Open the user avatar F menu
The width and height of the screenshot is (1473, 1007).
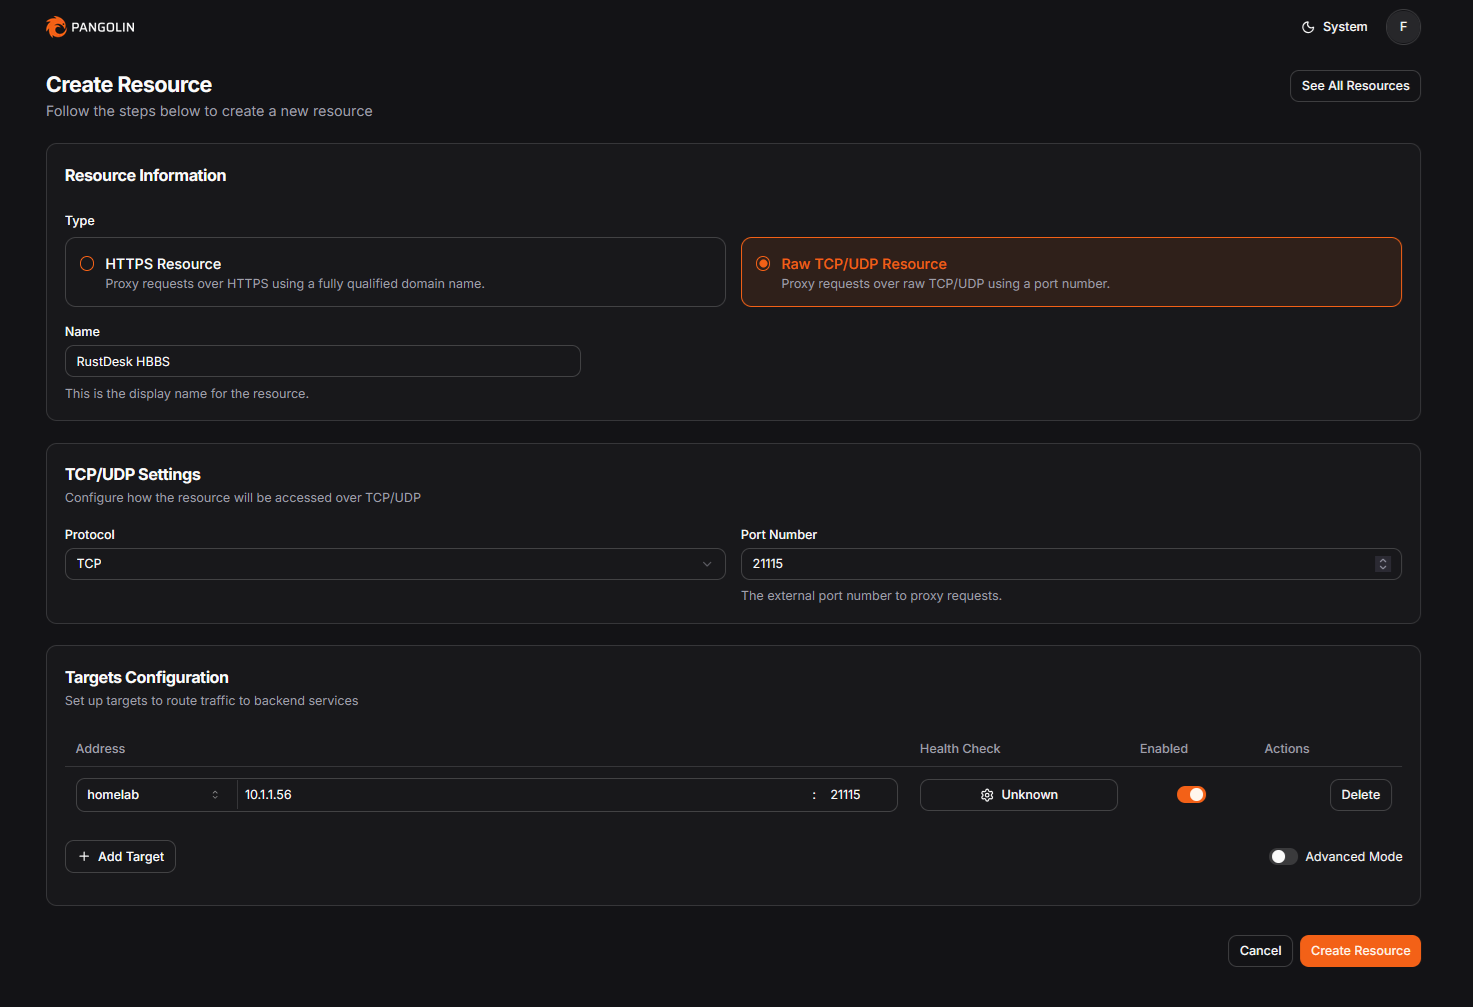[x=1402, y=27]
